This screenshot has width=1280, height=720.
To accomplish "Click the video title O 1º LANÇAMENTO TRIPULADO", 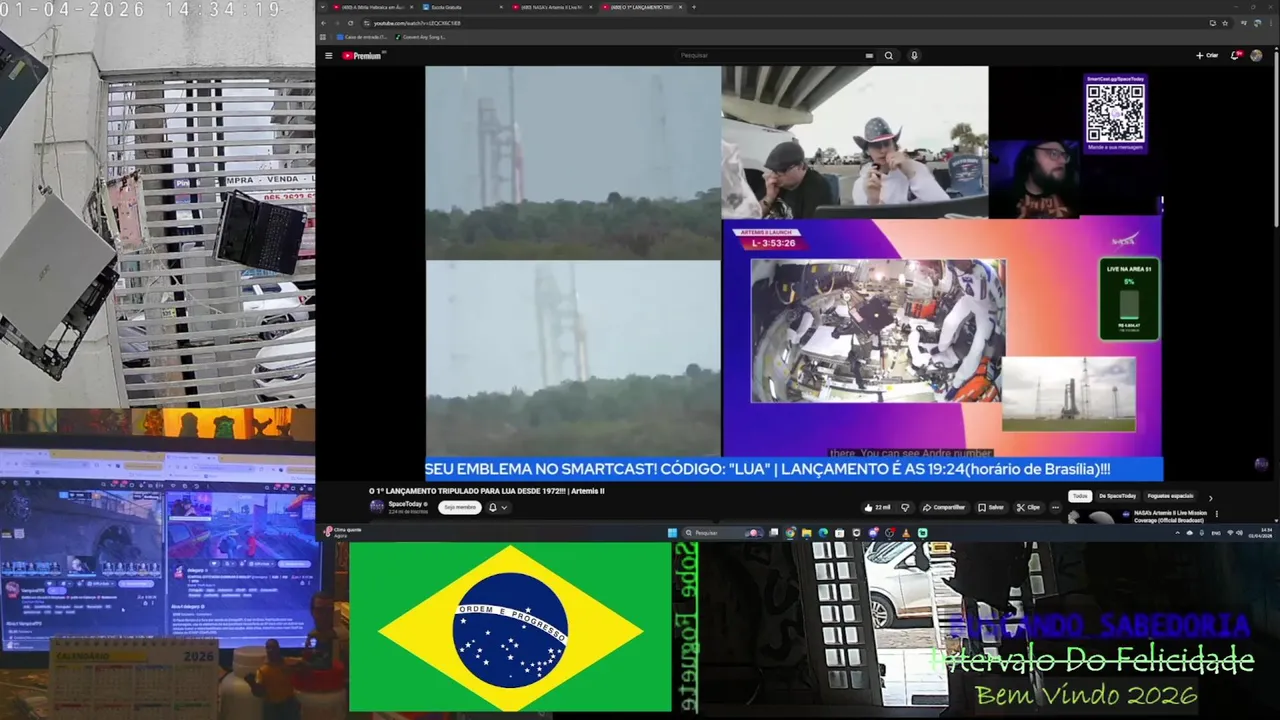I will pyautogui.click(x=486, y=491).
